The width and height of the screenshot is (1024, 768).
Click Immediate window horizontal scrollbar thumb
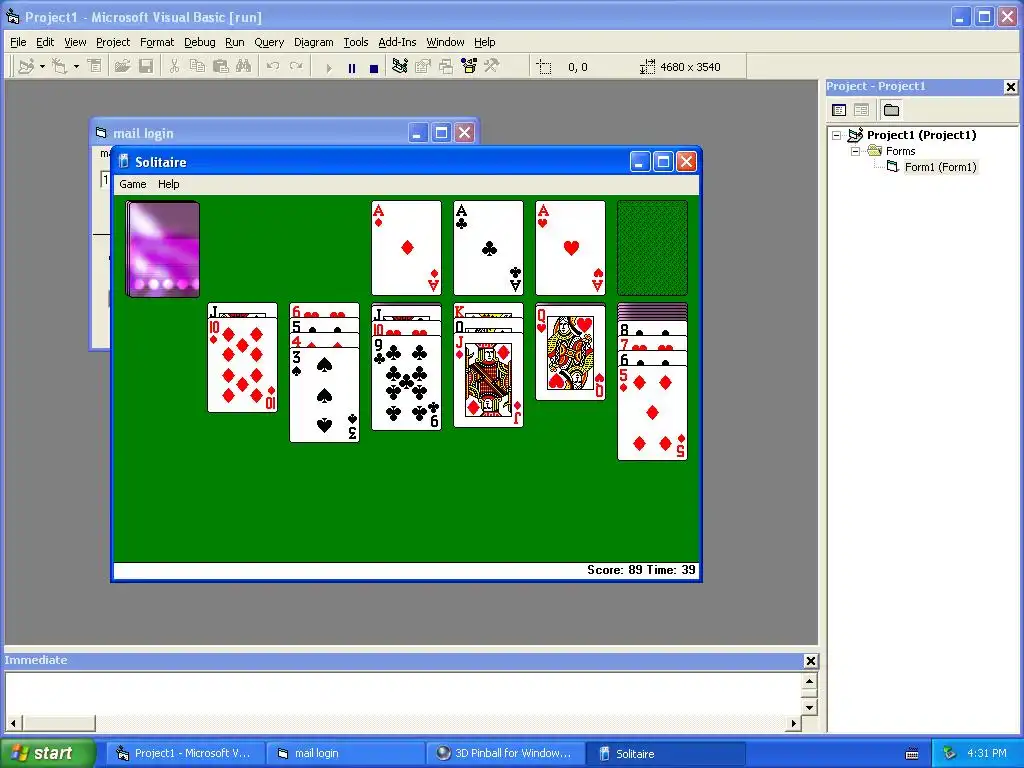(59, 724)
